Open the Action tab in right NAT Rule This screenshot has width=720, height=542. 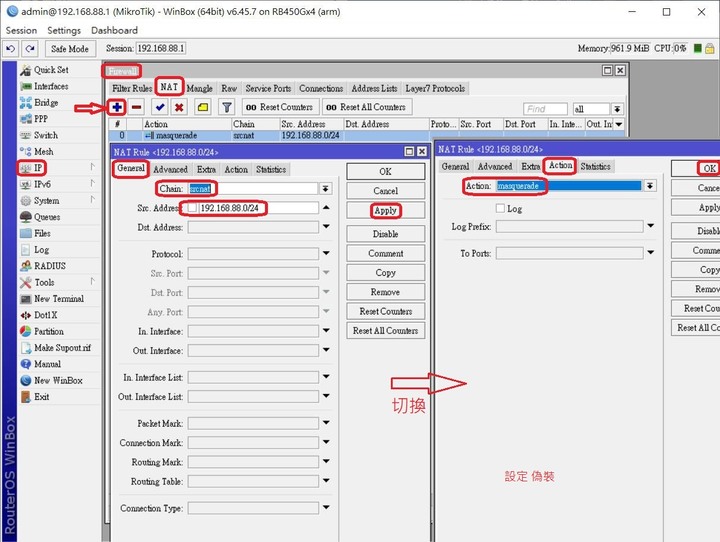click(x=561, y=165)
